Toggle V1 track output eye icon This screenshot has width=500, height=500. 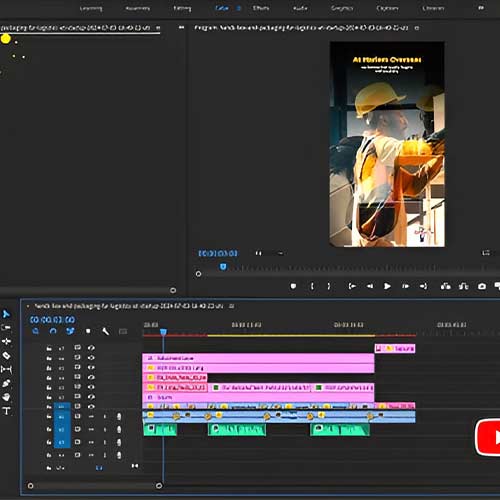pyautogui.click(x=91, y=406)
